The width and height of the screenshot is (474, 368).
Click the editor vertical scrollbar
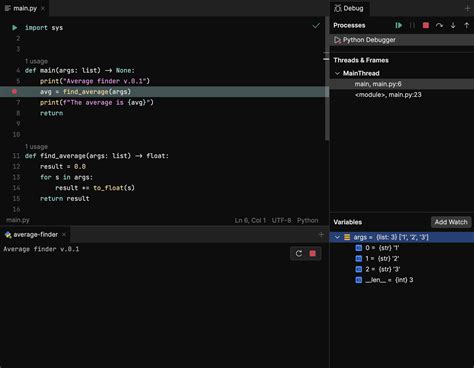coord(327,78)
